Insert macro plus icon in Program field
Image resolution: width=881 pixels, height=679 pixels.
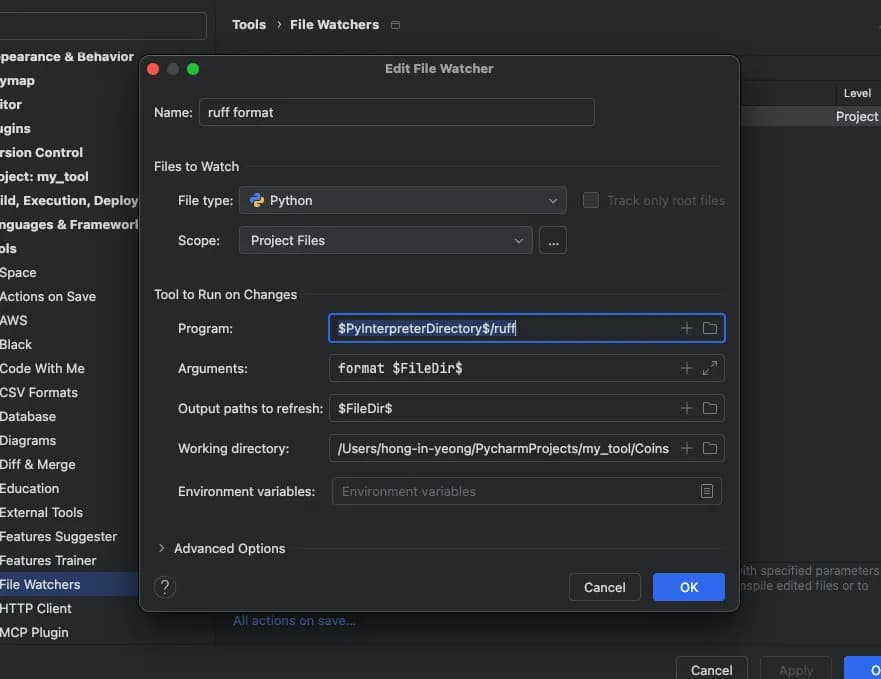click(687, 328)
